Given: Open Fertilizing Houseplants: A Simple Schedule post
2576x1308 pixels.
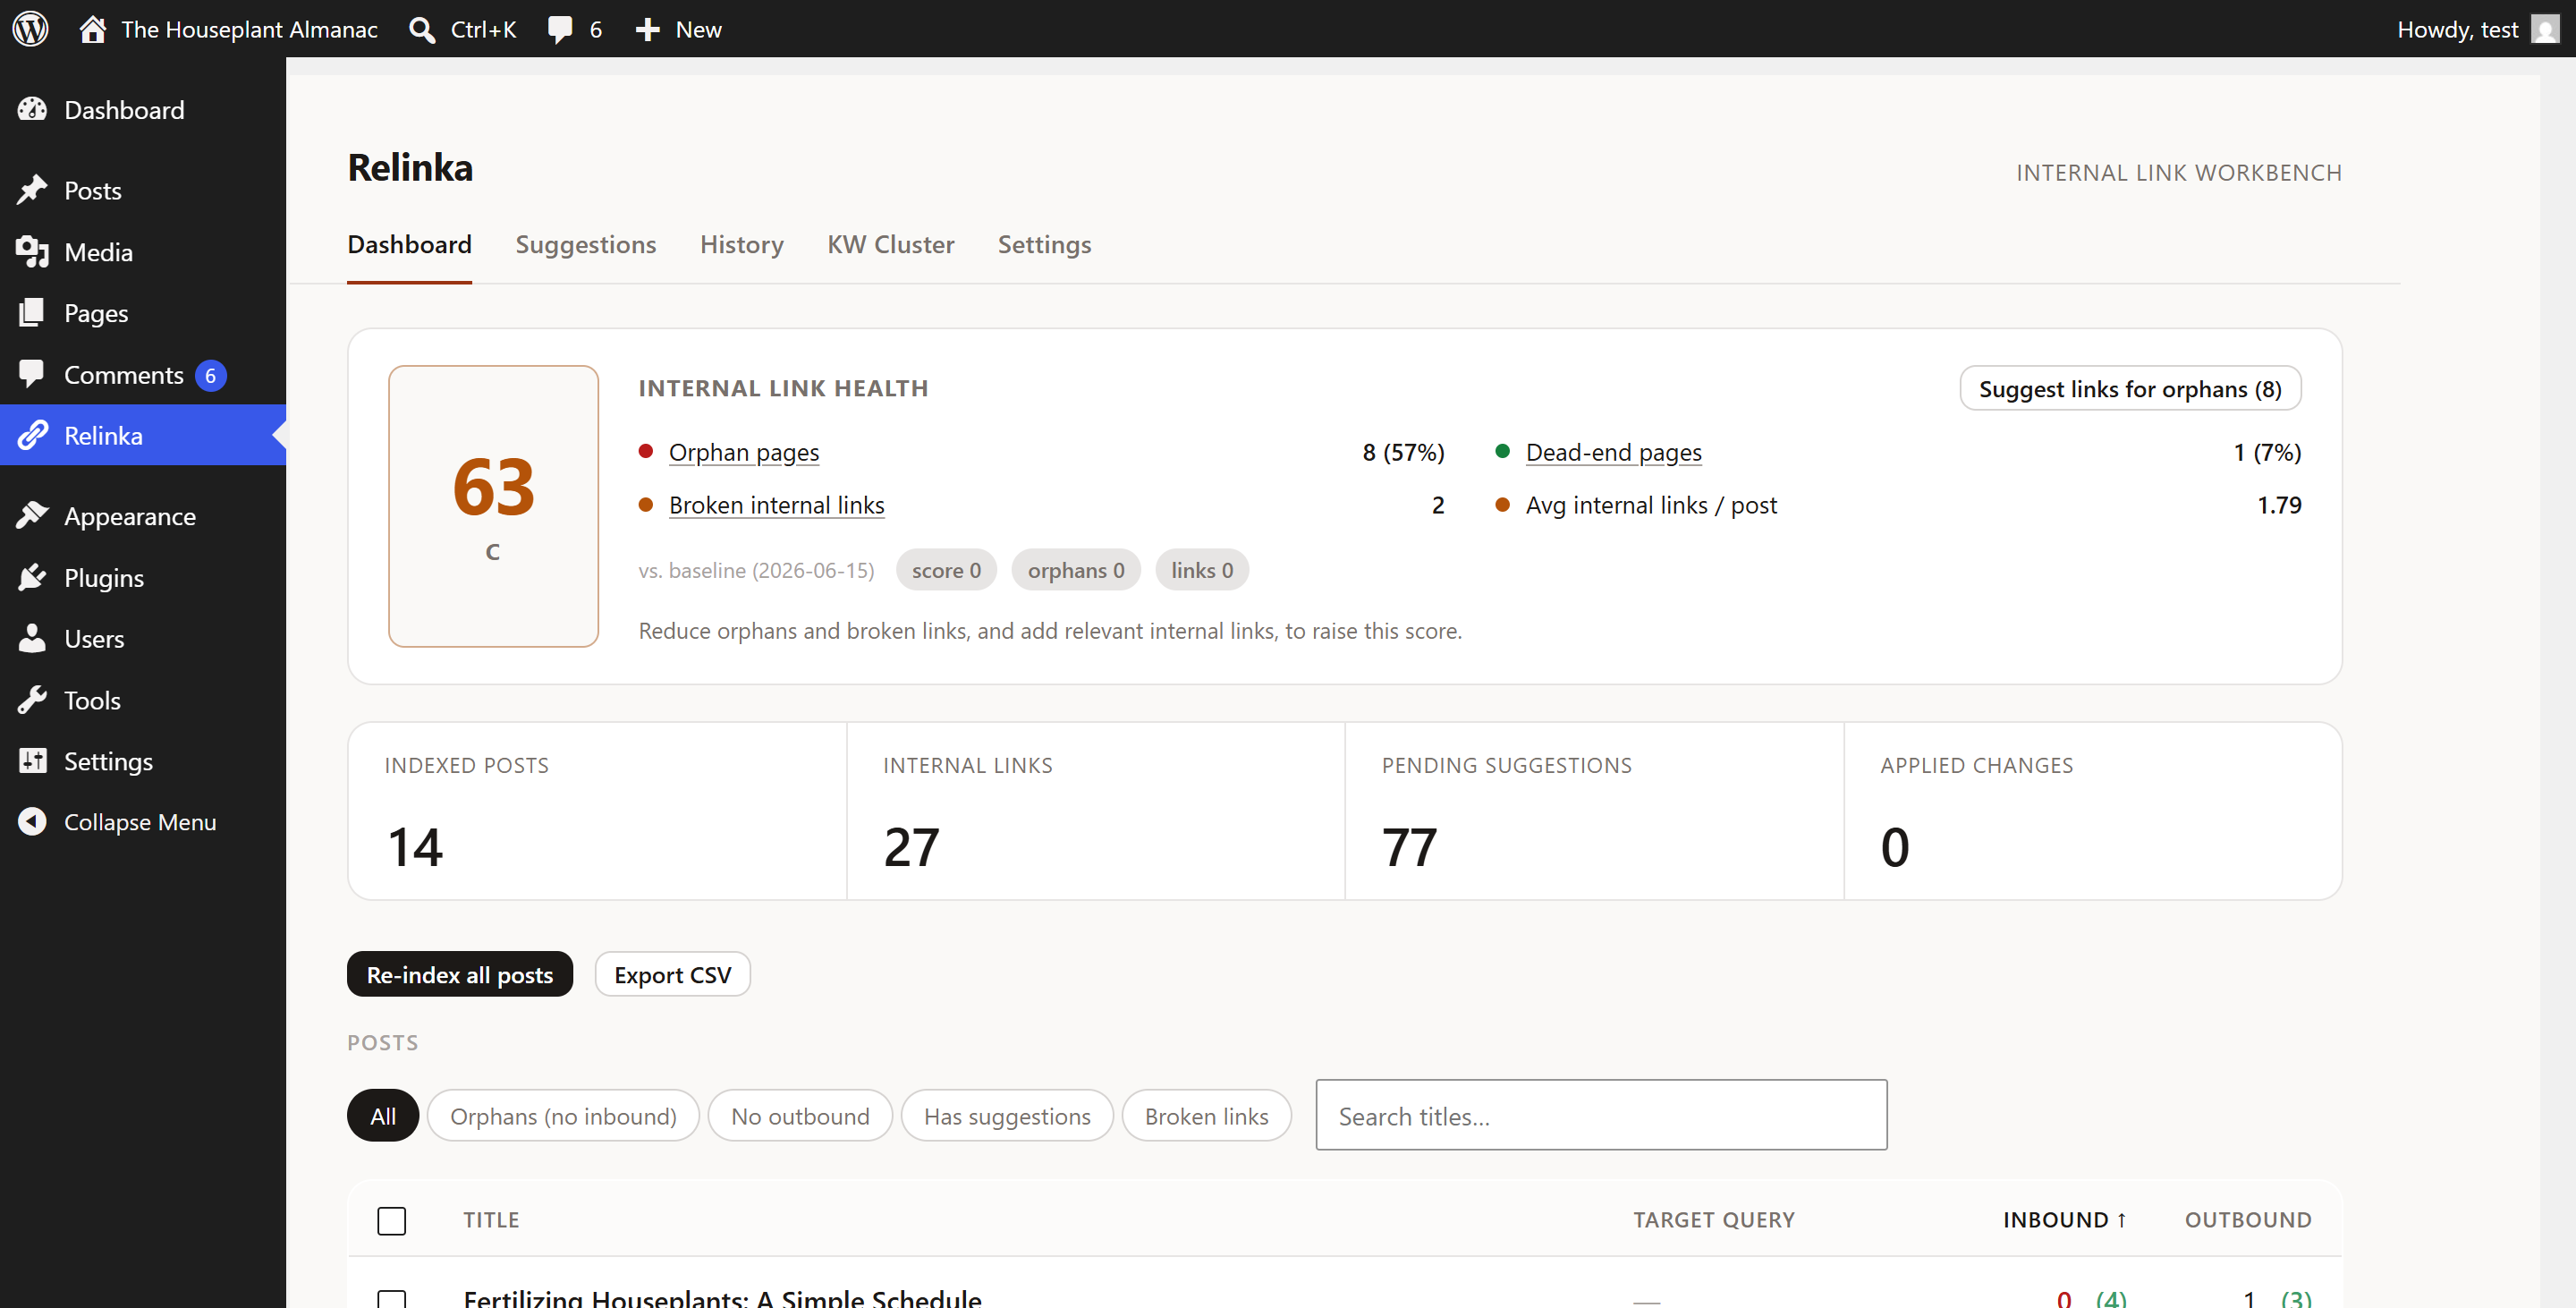Looking at the screenshot, I should coord(723,1297).
